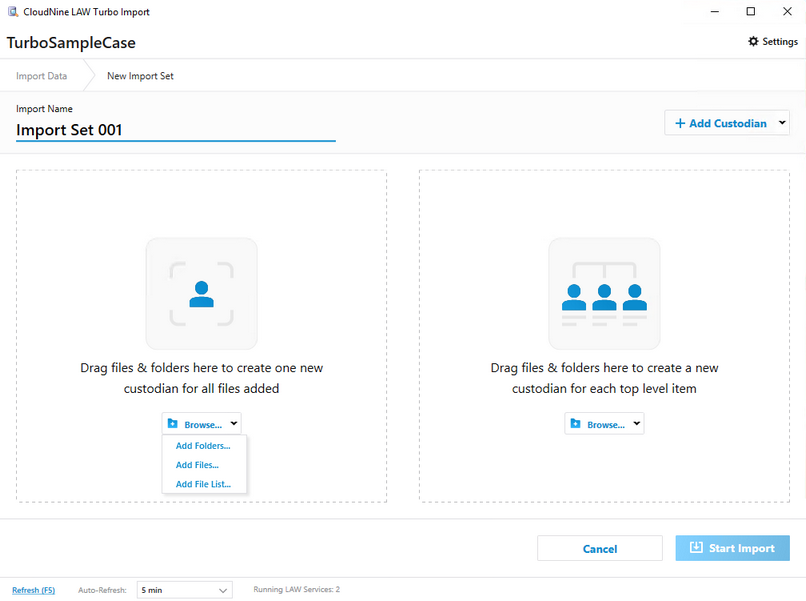
Task: Click the folder icon on left Browse button
Action: [x=173, y=424]
